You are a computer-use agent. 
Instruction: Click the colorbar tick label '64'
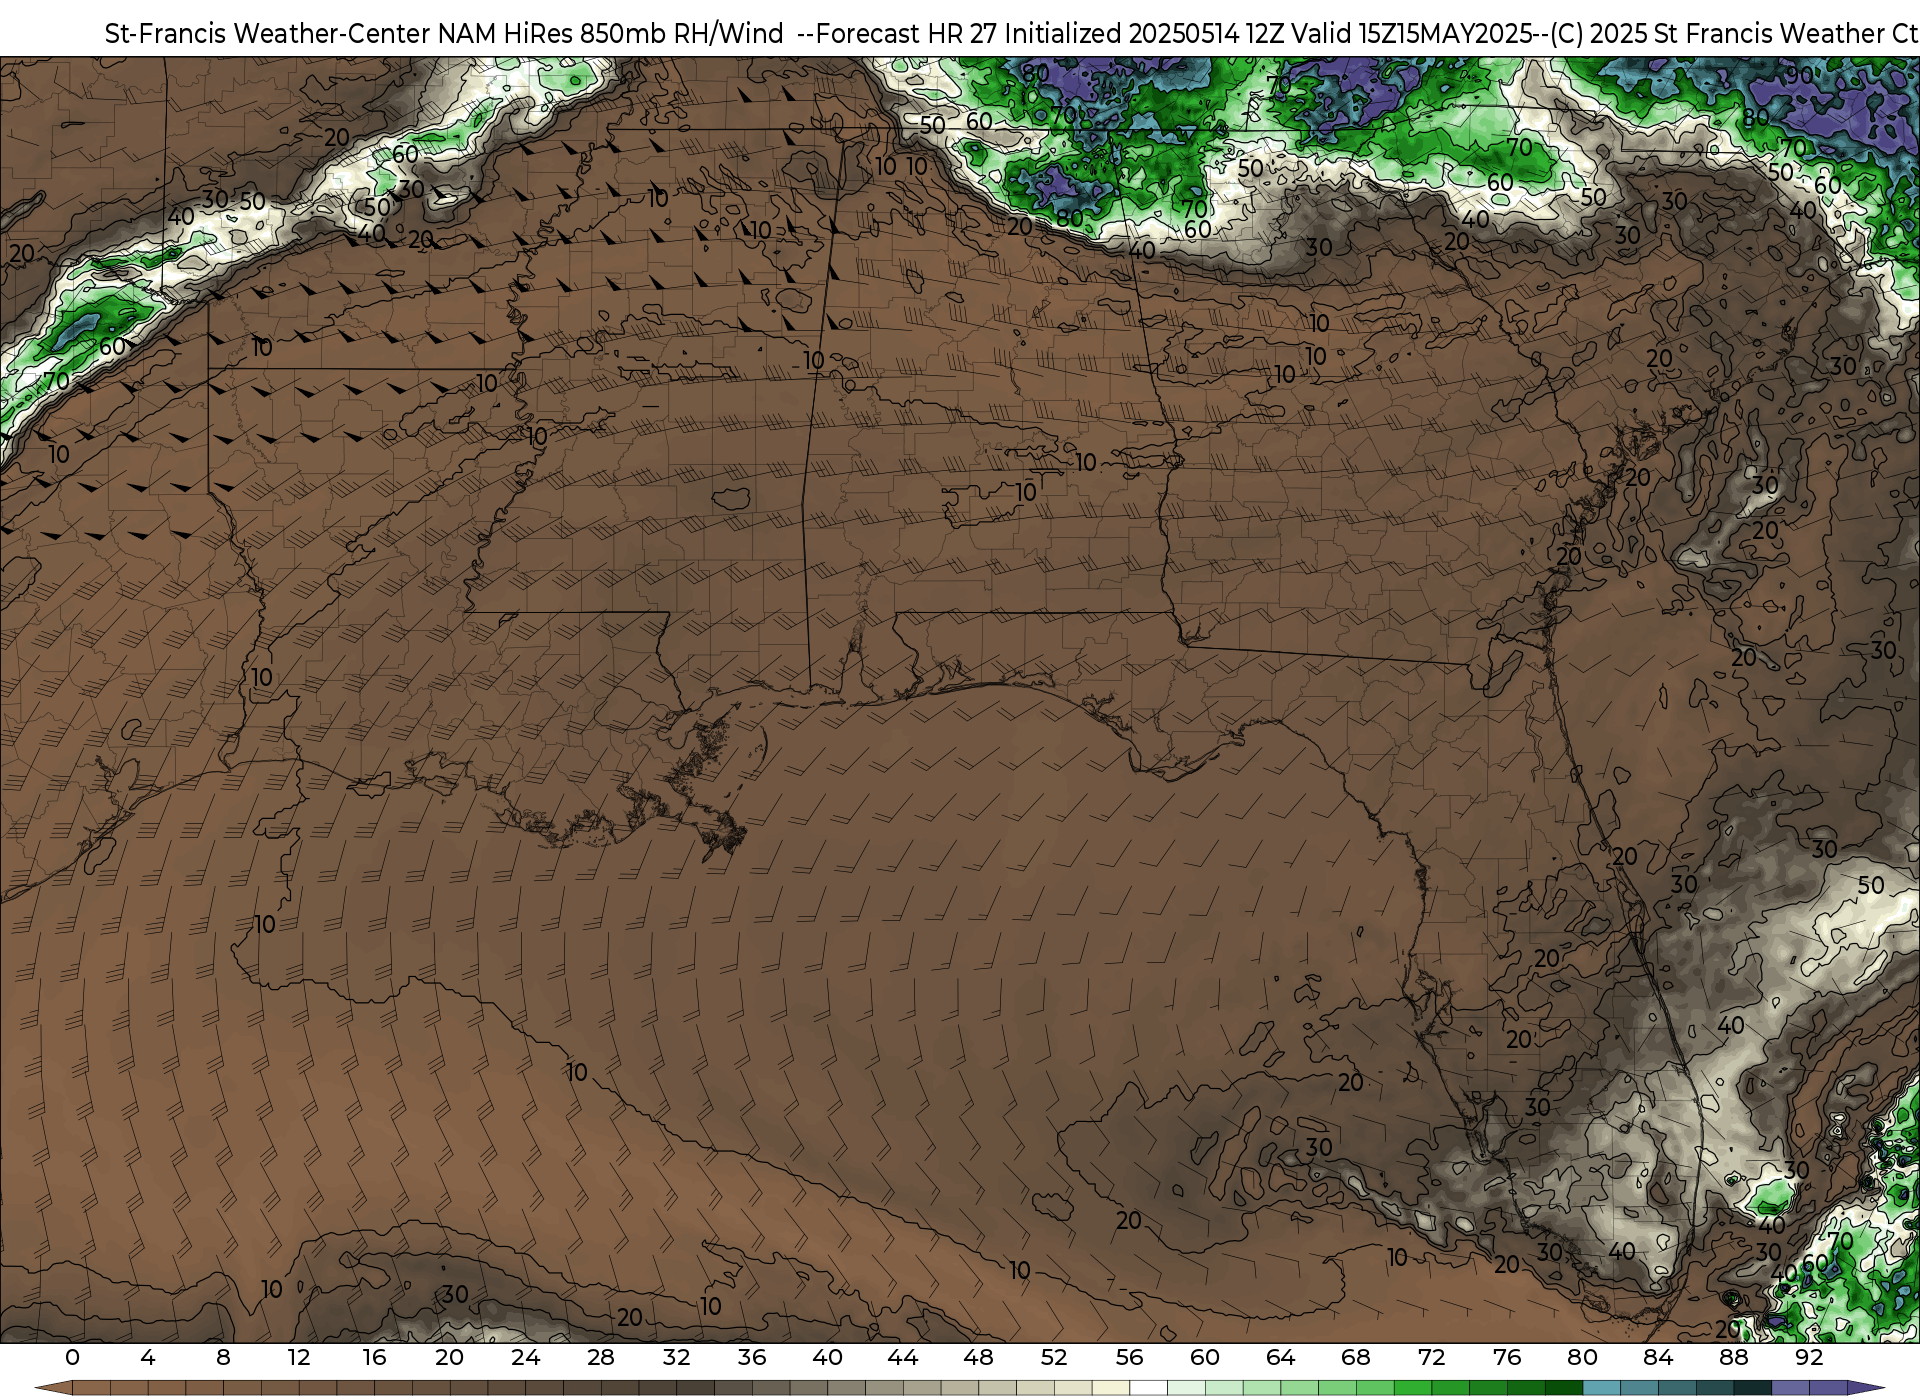(1280, 1357)
